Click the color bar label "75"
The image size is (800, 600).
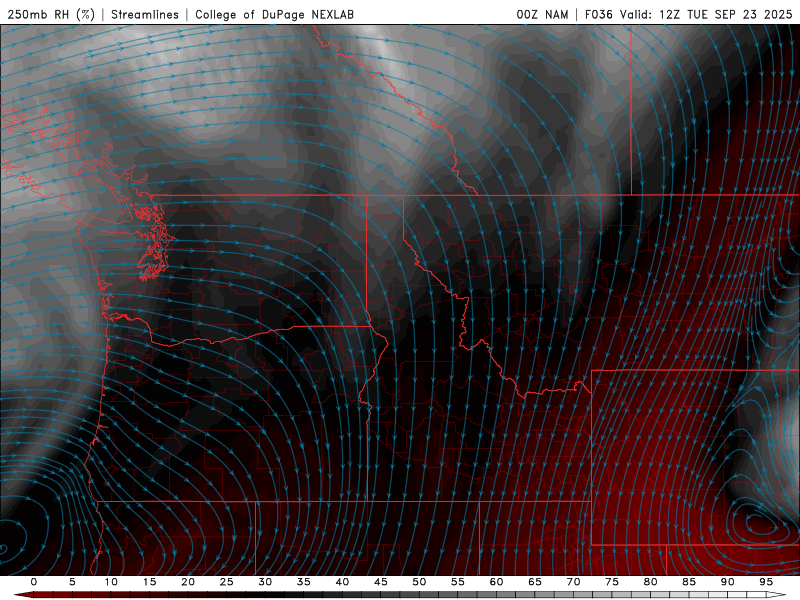(612, 582)
